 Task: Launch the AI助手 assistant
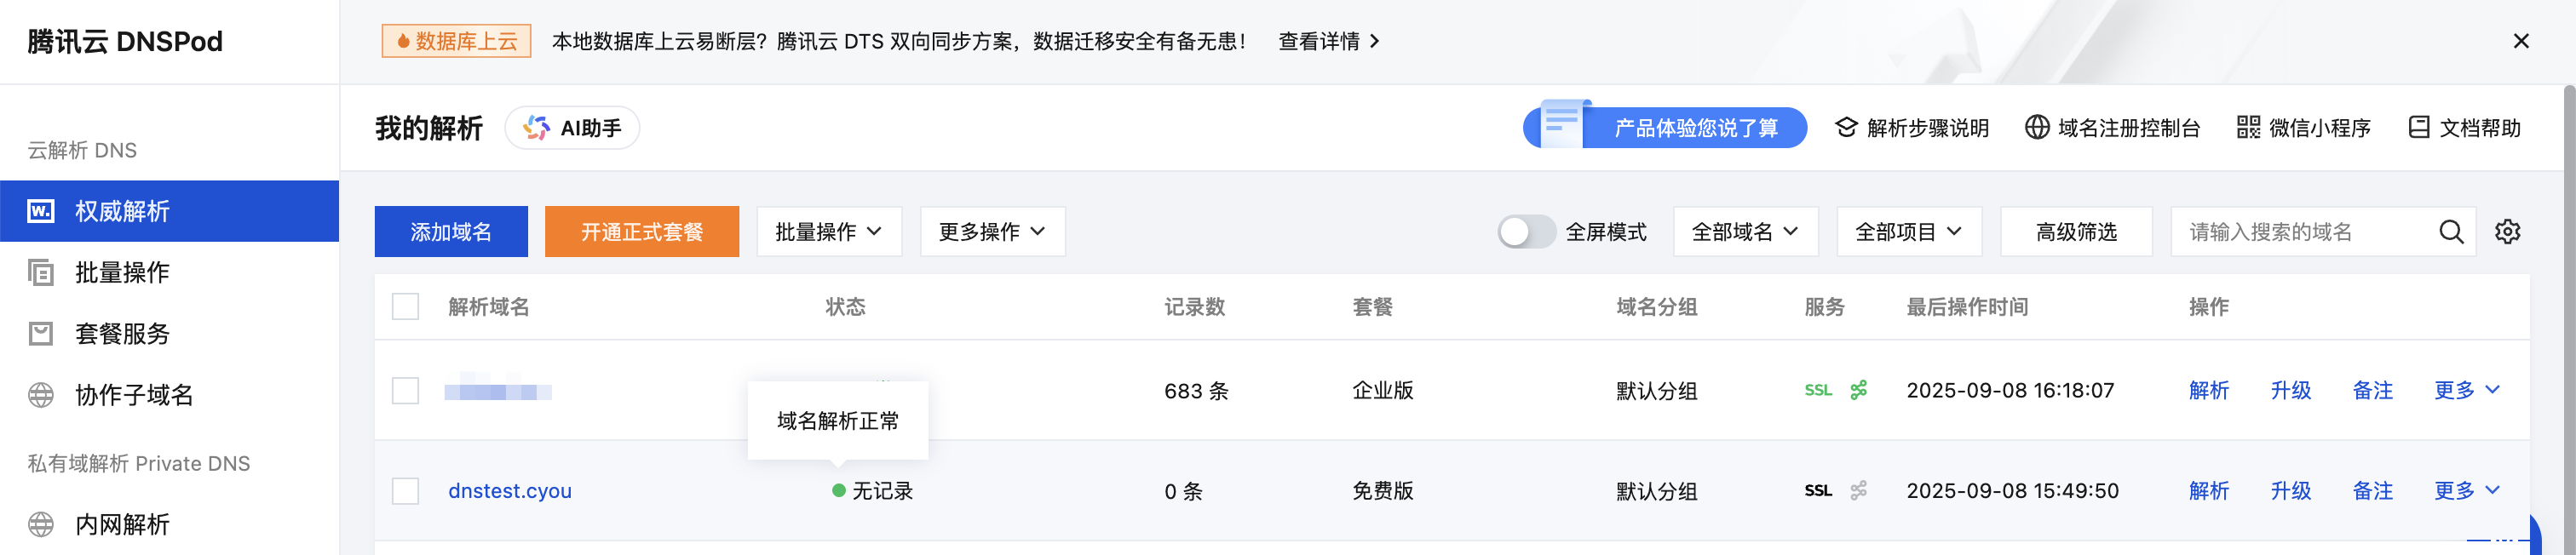tap(572, 127)
